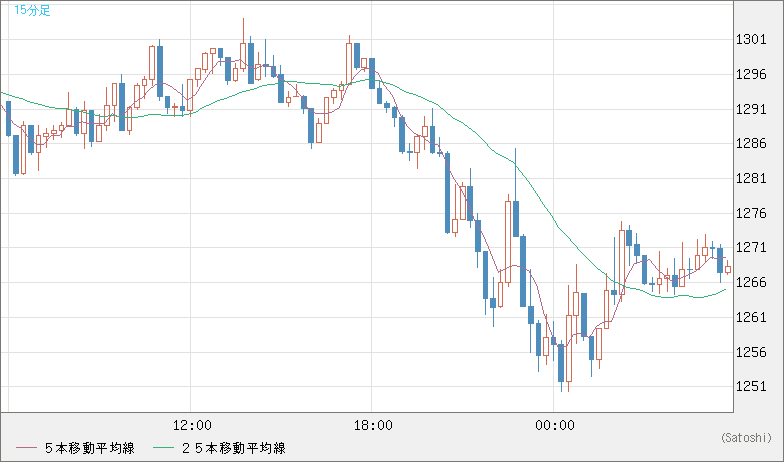The width and height of the screenshot is (784, 462).
Task: Click the 1271 price axis label
Action: [x=751, y=248]
